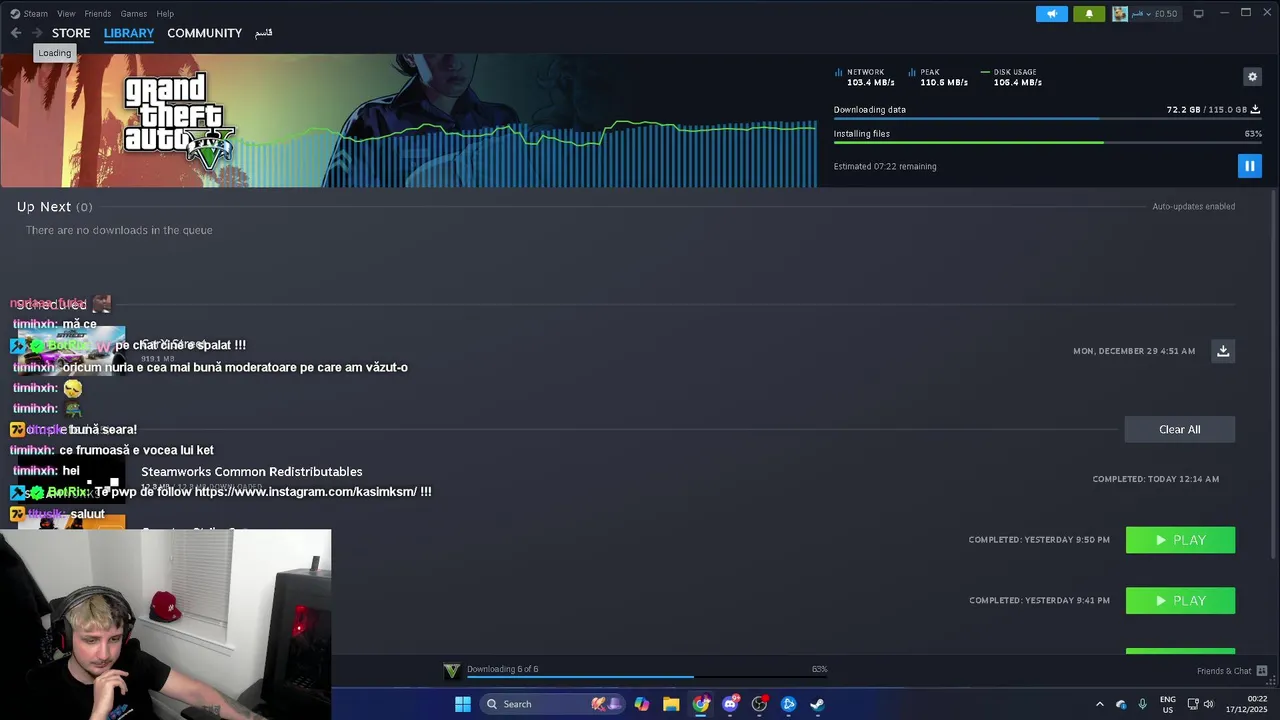Click the DISK USAGE 108.4 MB/s stat
Screen dimensions: 1280x720
pos(1012,77)
